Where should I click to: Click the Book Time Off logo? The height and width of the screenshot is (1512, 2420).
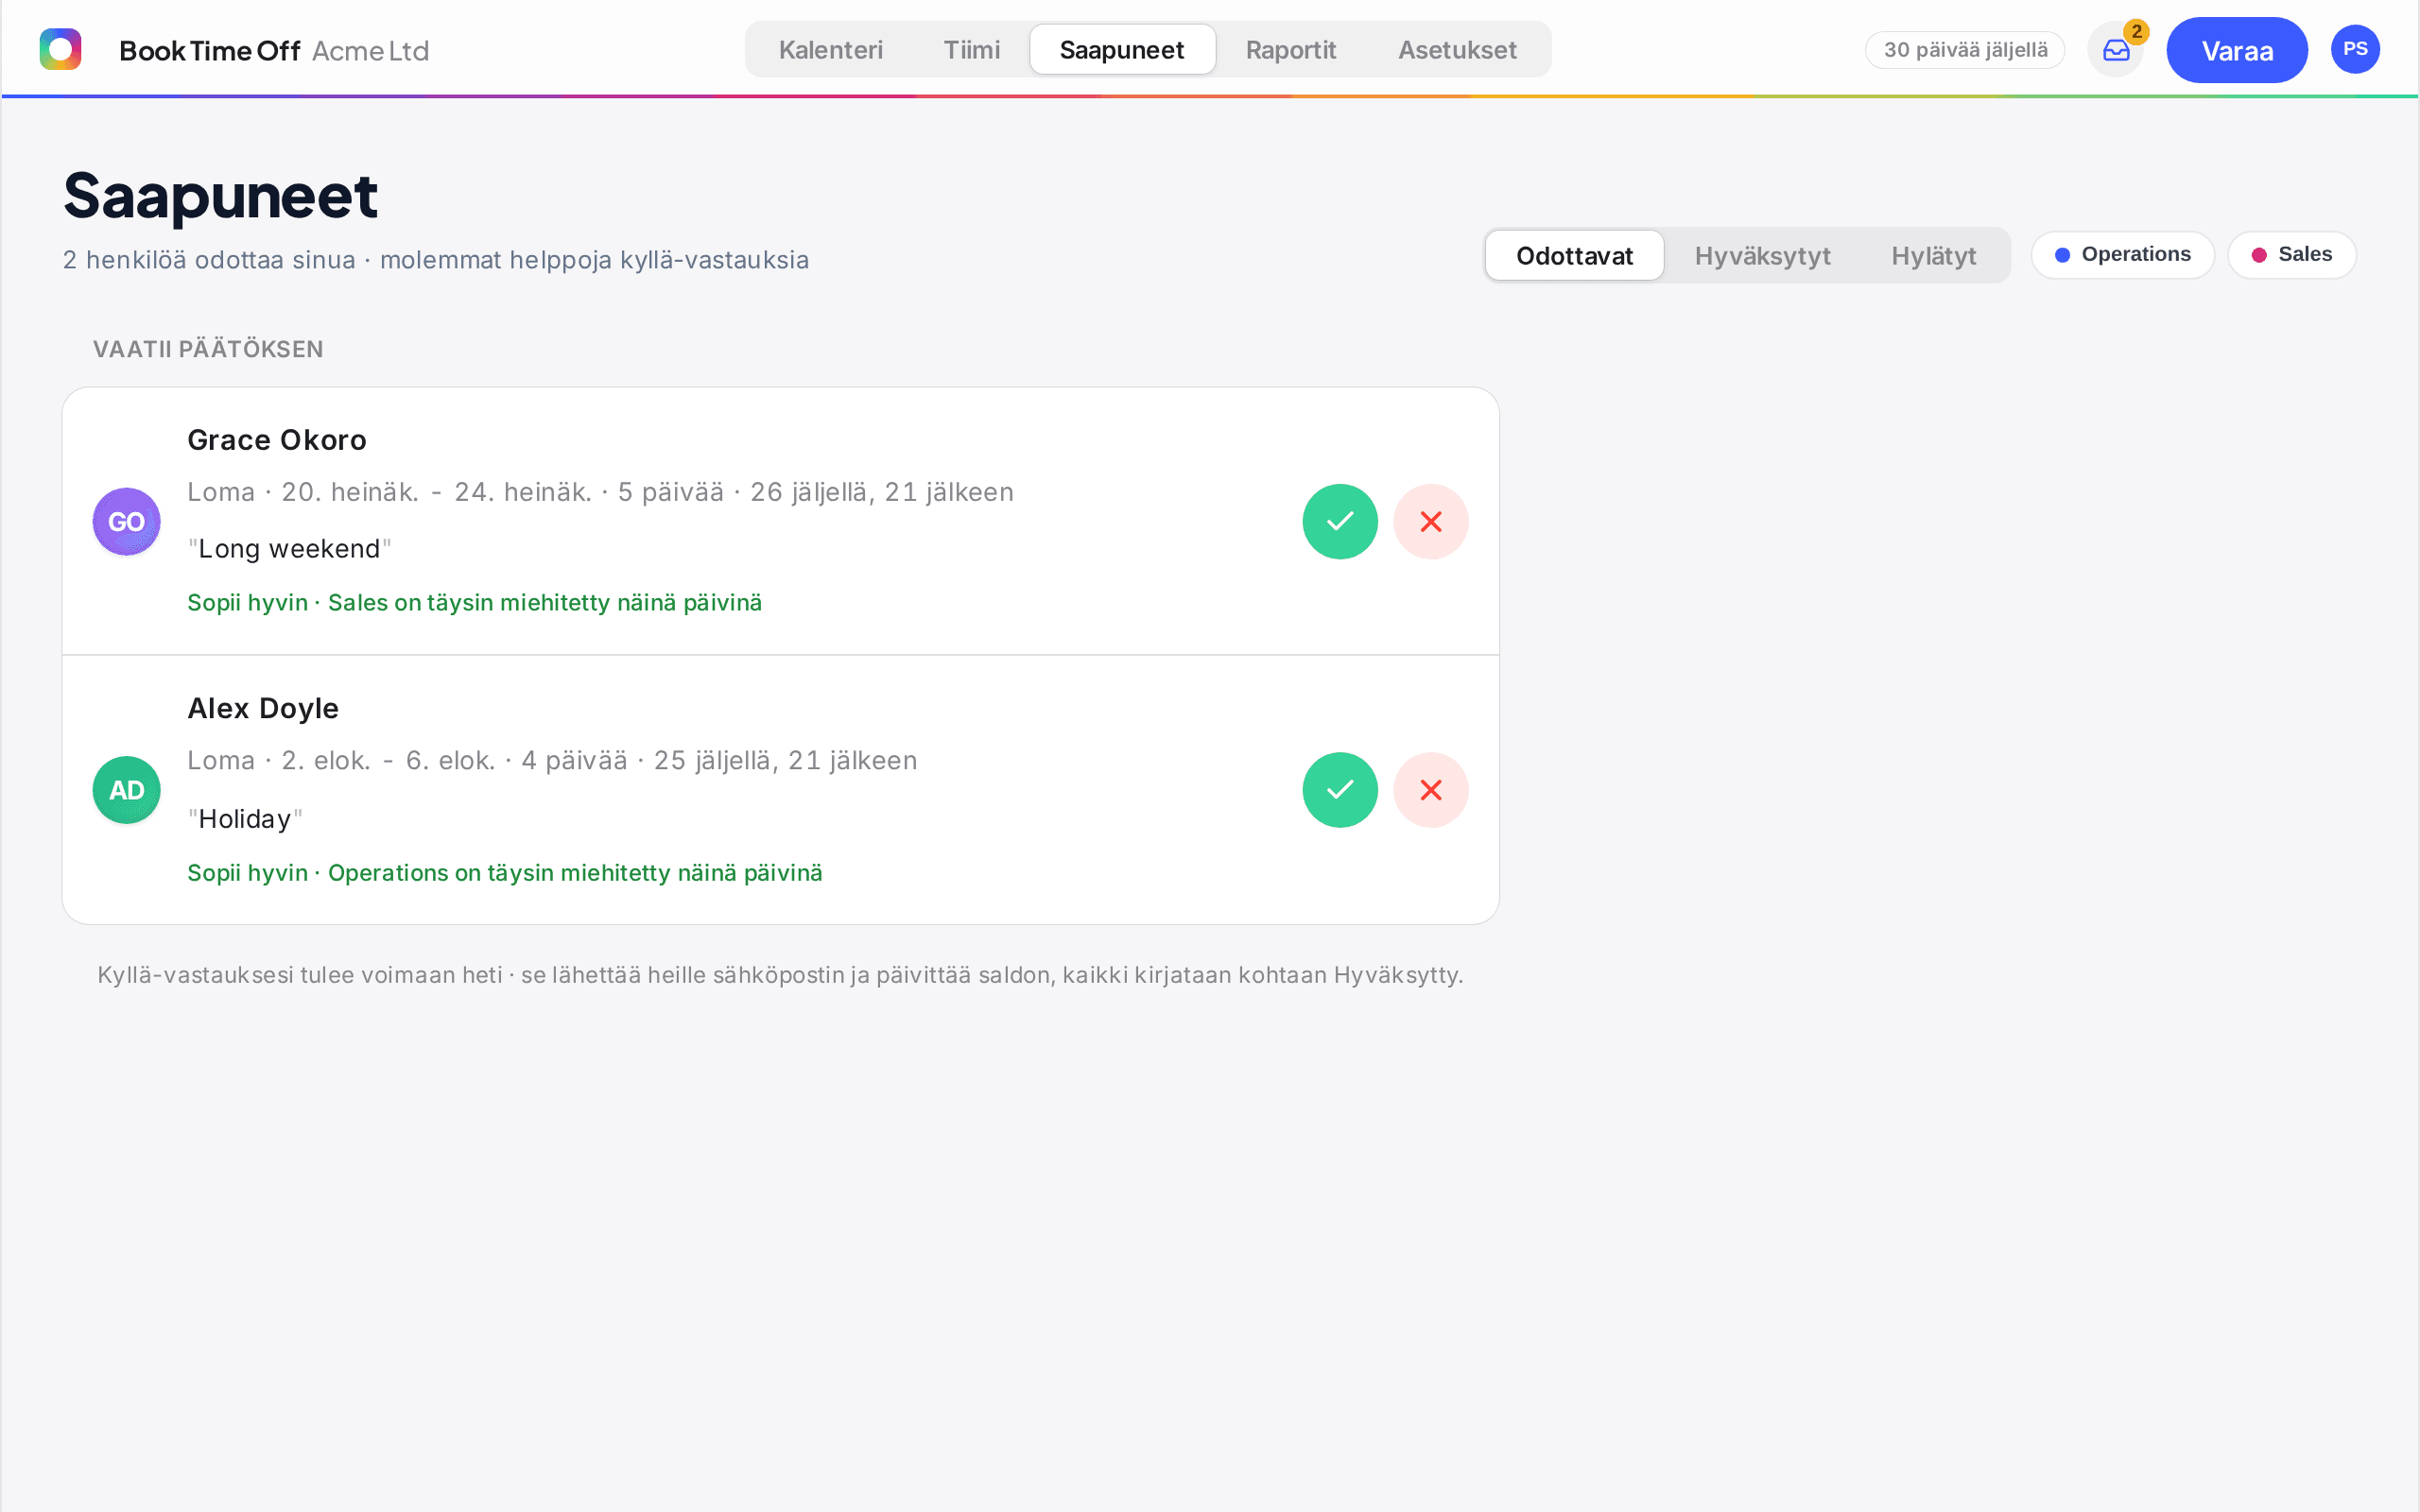pyautogui.click(x=60, y=49)
